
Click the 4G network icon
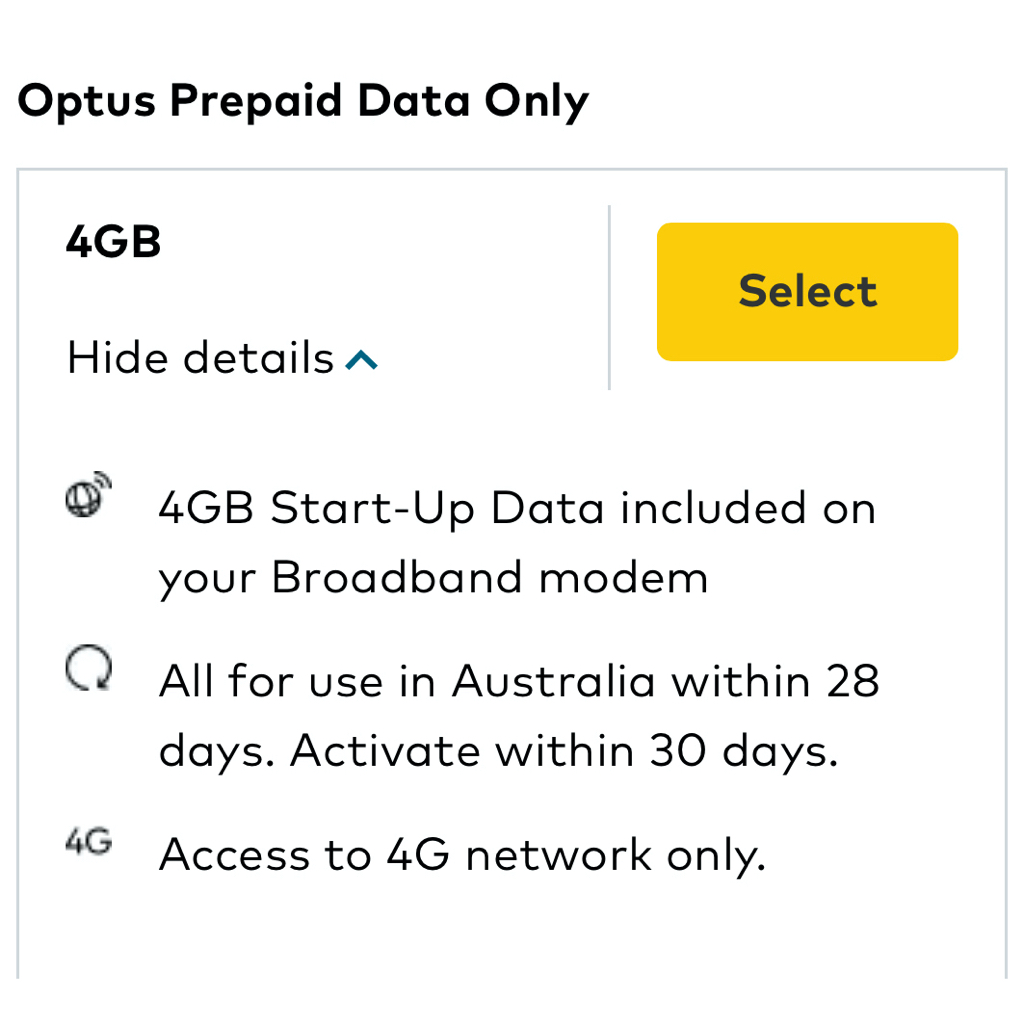click(x=88, y=842)
